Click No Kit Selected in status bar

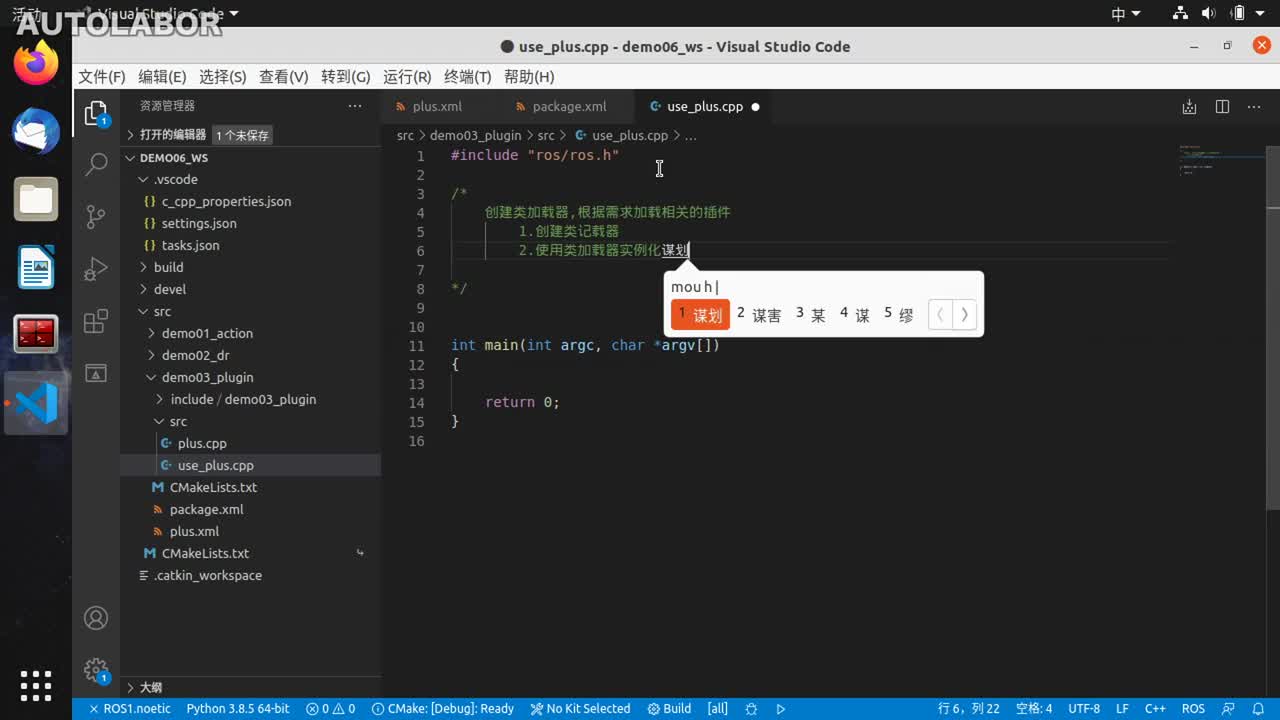pyautogui.click(x=580, y=708)
